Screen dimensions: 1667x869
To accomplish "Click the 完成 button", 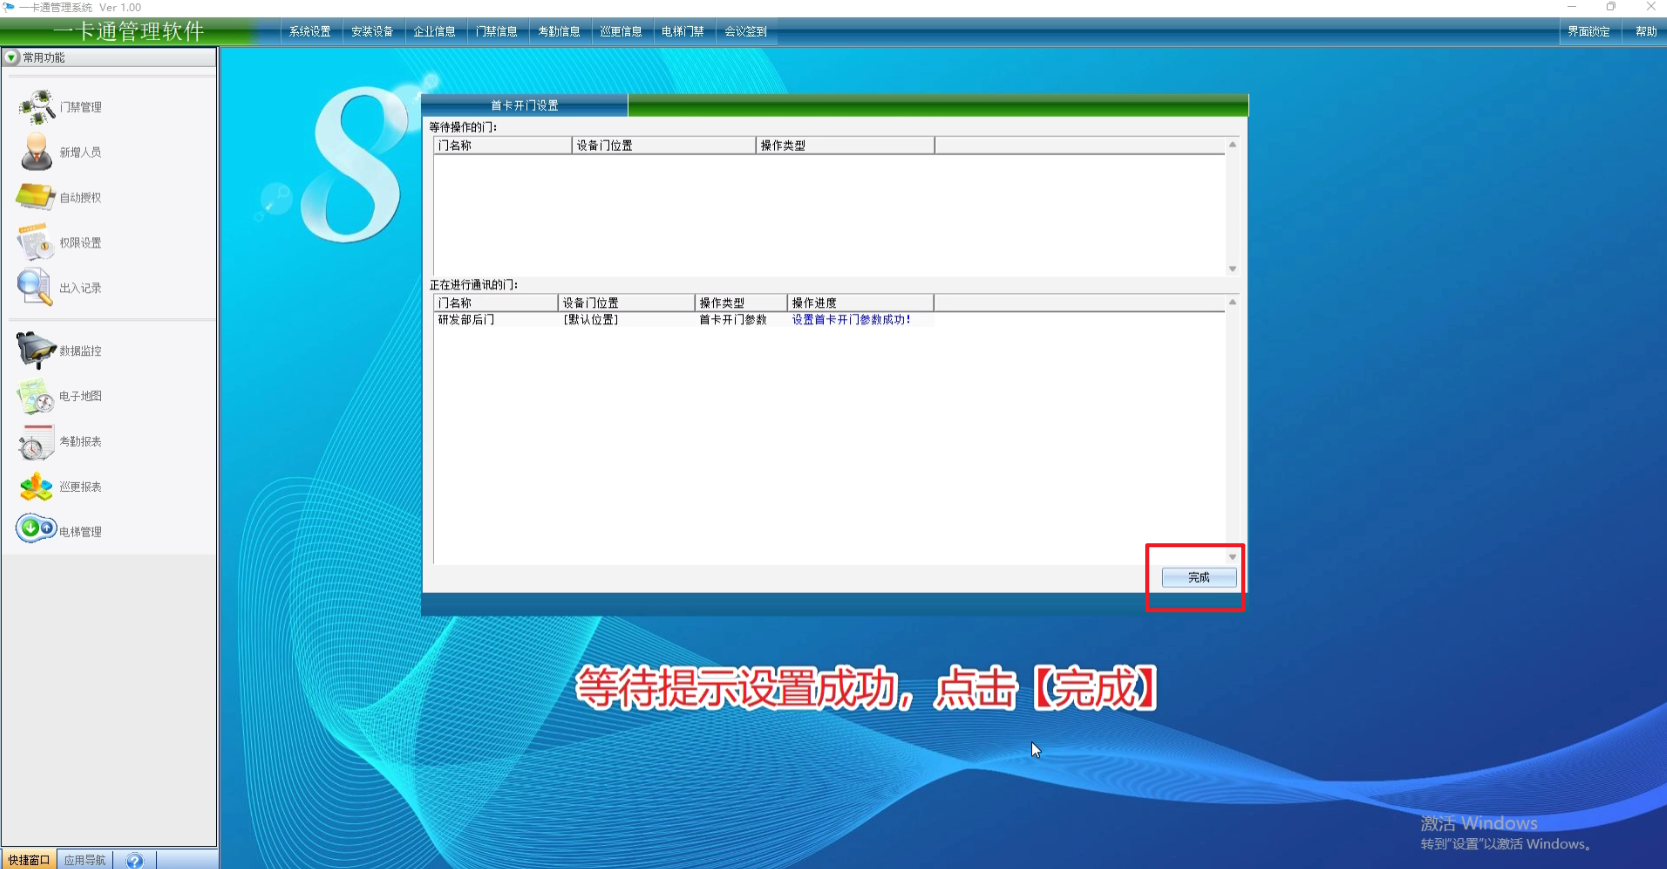I will (1199, 577).
